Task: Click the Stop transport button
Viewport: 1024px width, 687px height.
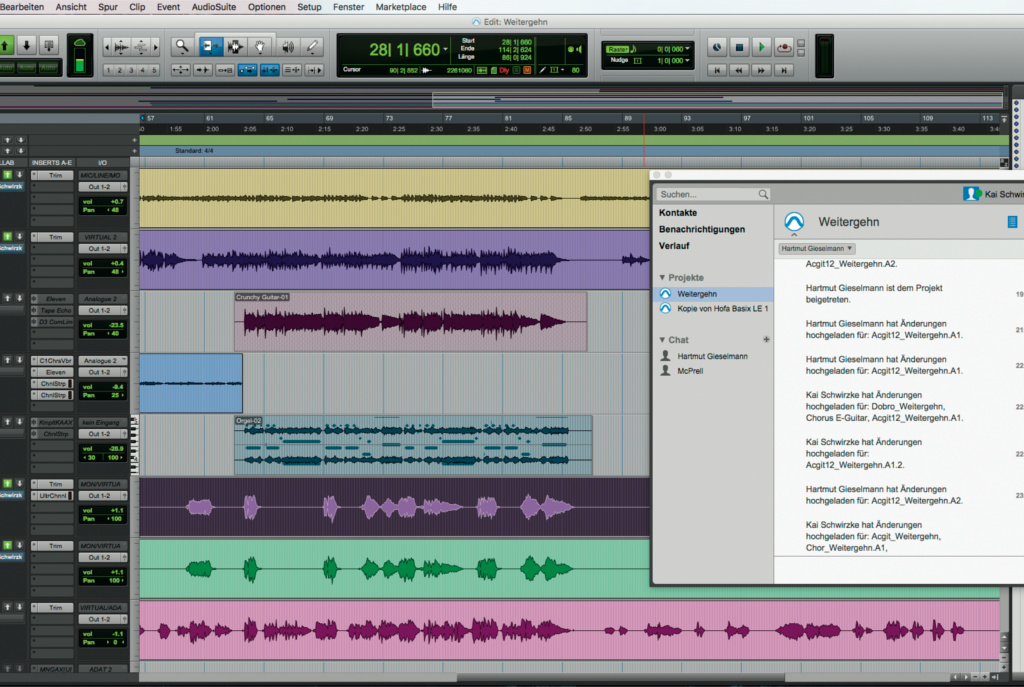Action: click(739, 47)
